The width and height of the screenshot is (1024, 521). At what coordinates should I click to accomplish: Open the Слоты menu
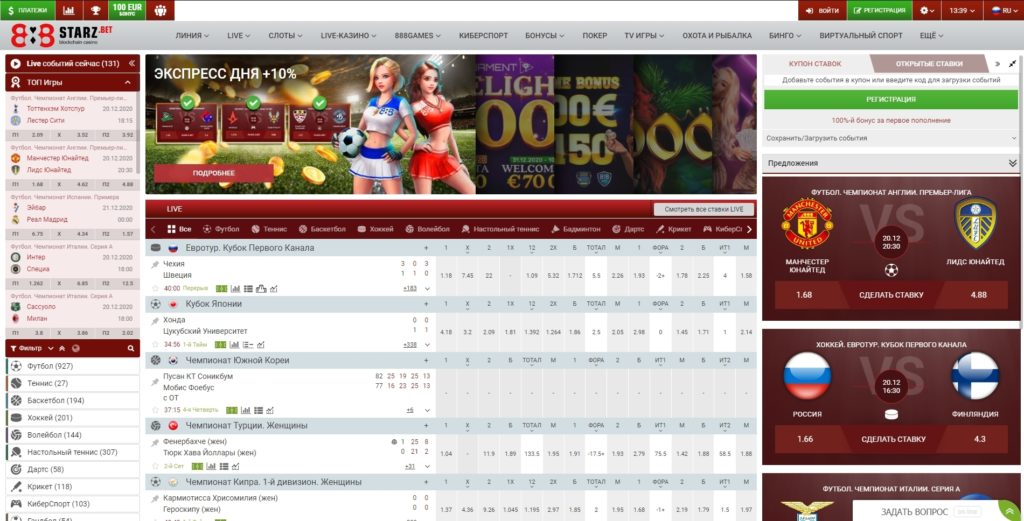287,35
